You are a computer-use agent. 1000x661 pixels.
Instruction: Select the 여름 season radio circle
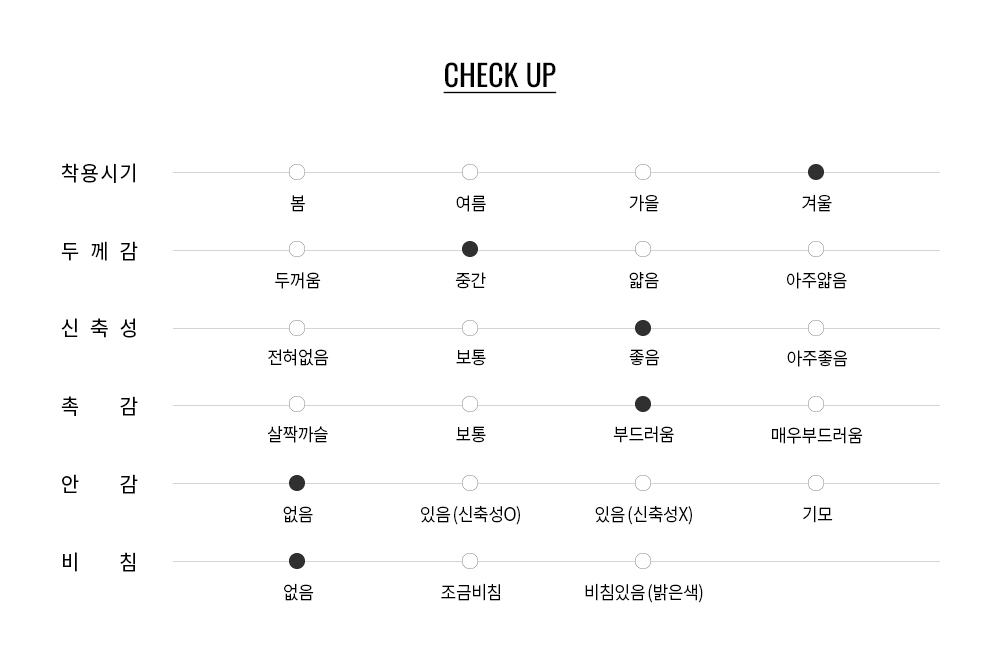470,172
